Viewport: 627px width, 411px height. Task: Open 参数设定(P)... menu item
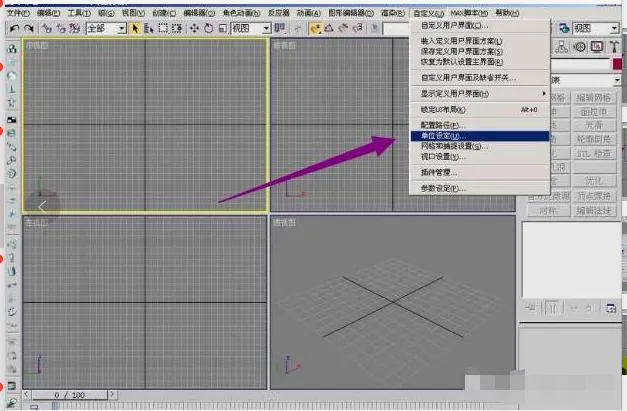480,188
